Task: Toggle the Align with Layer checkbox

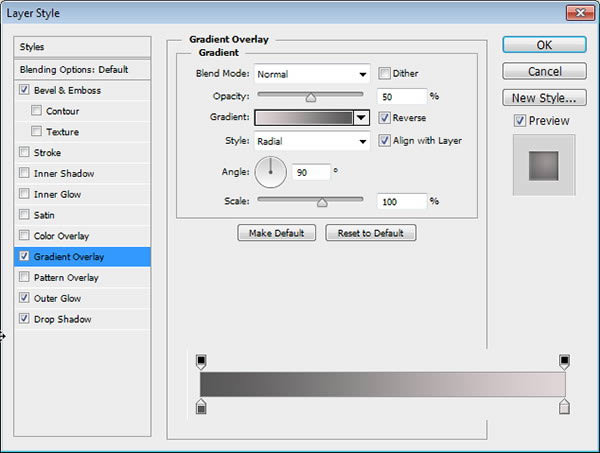Action: click(384, 140)
